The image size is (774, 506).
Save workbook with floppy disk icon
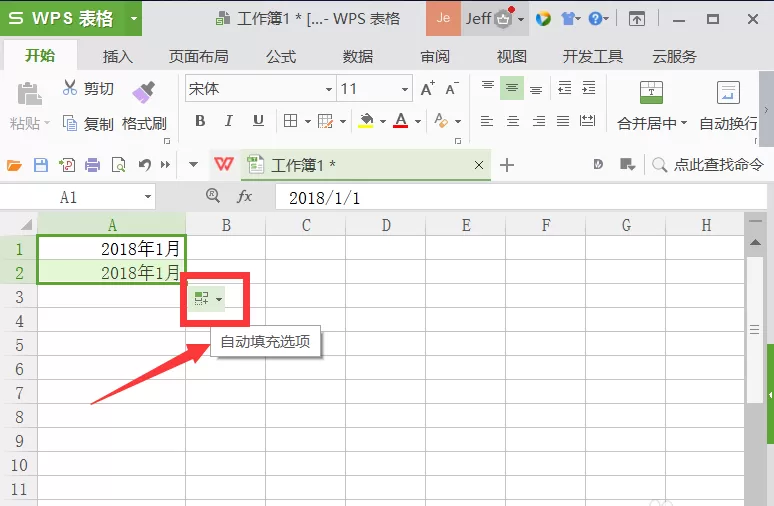[x=41, y=165]
